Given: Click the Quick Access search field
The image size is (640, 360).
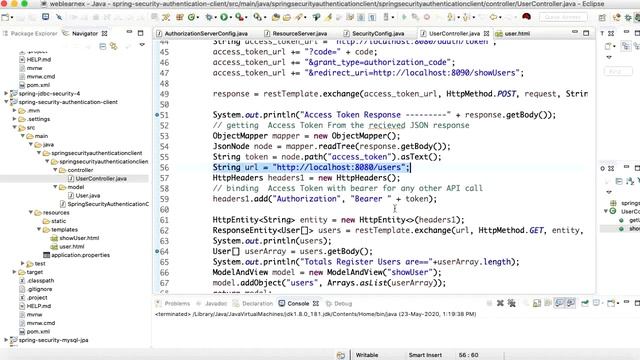Looking at the screenshot, I should pyautogui.click(x=563, y=17).
